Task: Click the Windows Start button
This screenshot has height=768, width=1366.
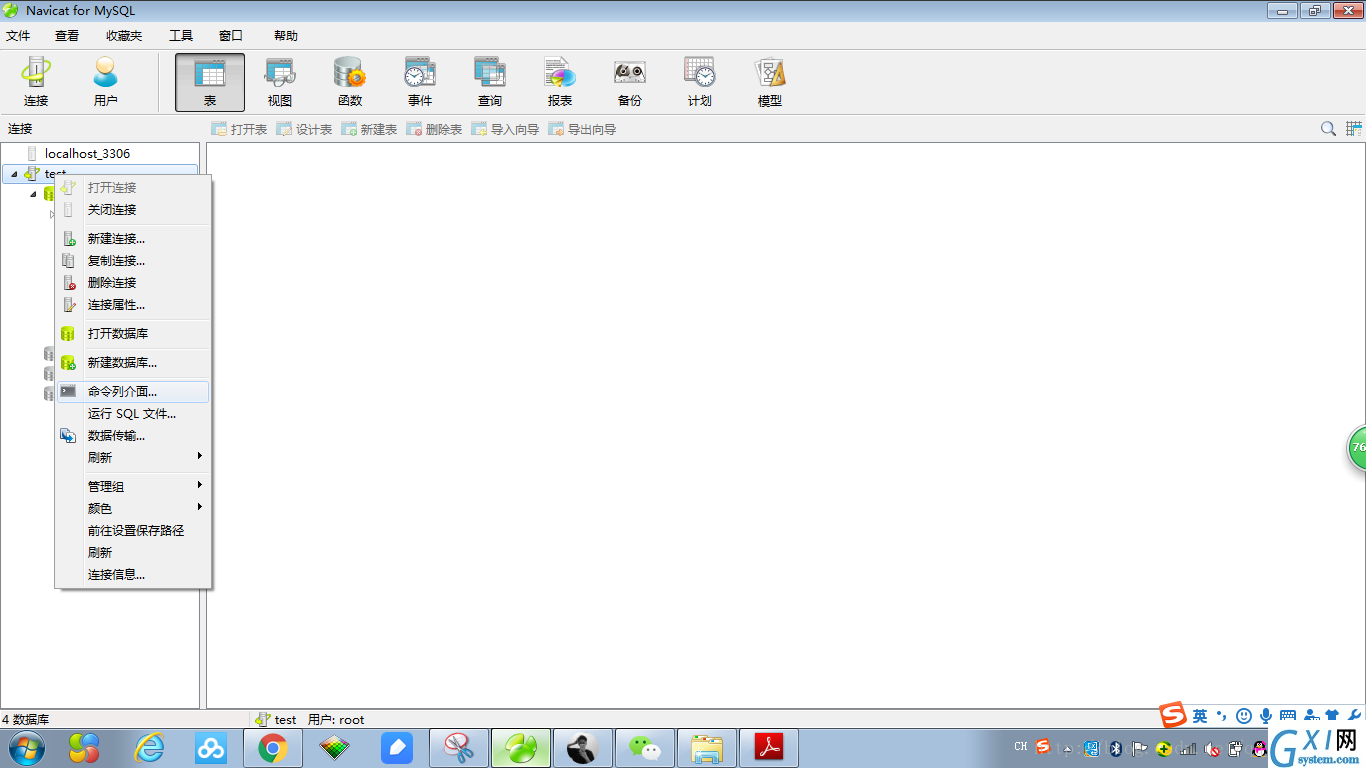Action: (26, 748)
